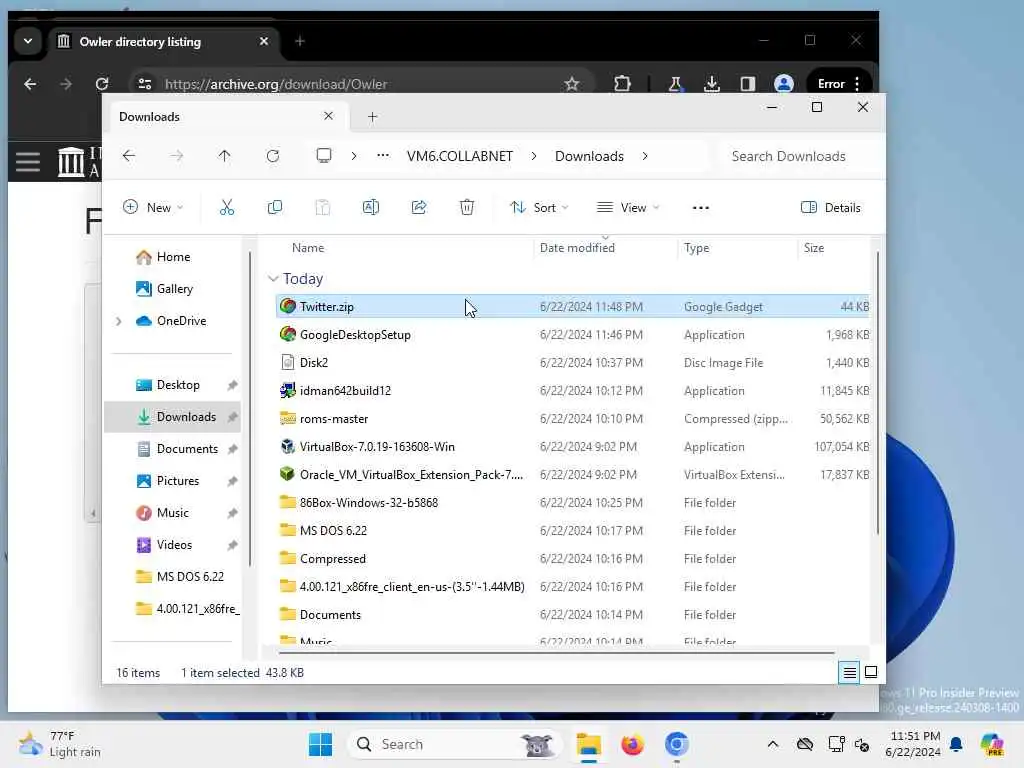
Task: Open the breadcrumb ellipsis in address bar
Action: [x=383, y=155]
